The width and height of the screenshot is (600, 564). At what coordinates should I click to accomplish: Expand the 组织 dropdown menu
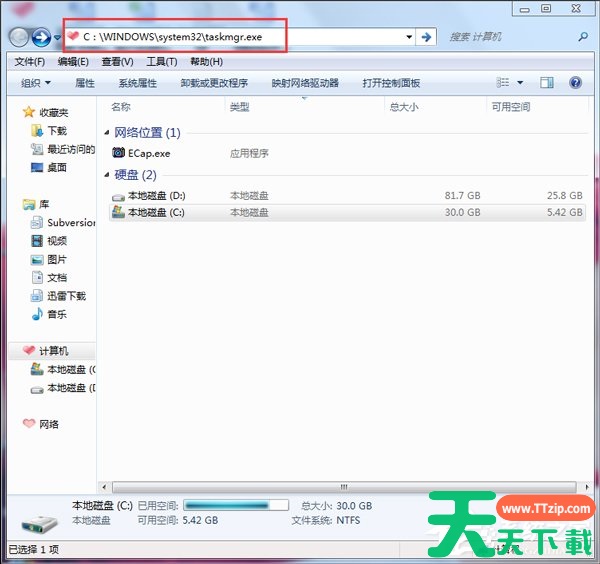35,83
